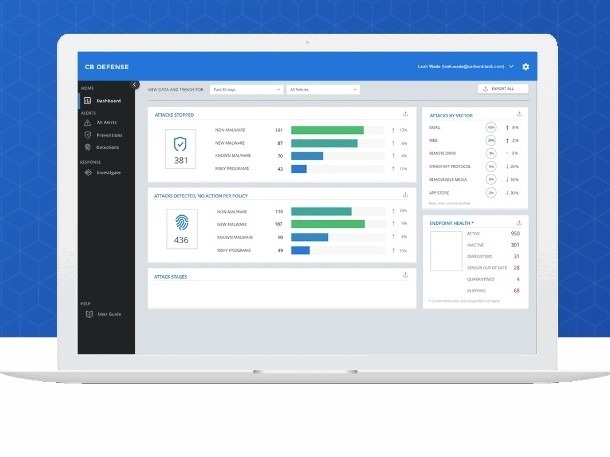Viewport: 610px width, 457px height.
Task: Click the Detections icon in sidebar
Action: tap(88, 147)
